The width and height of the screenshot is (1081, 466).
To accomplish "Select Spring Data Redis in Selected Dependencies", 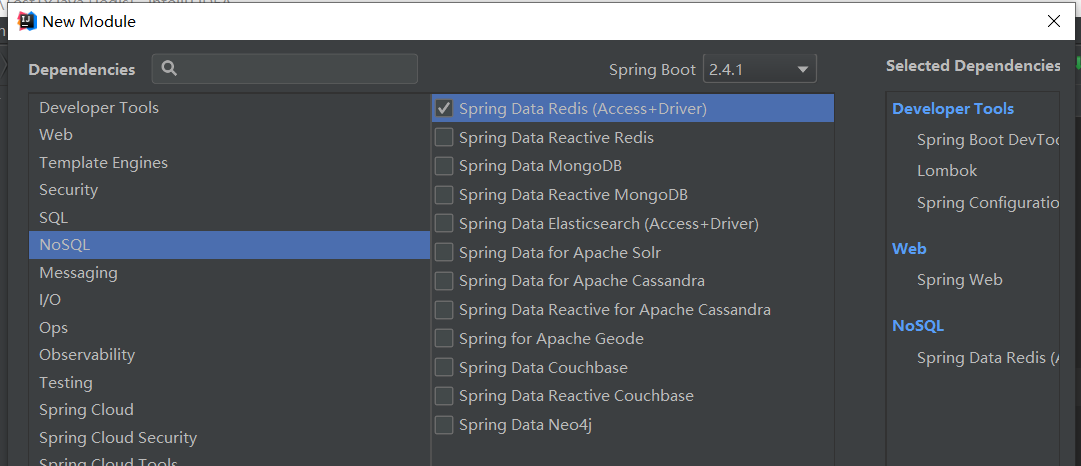I will pos(988,358).
